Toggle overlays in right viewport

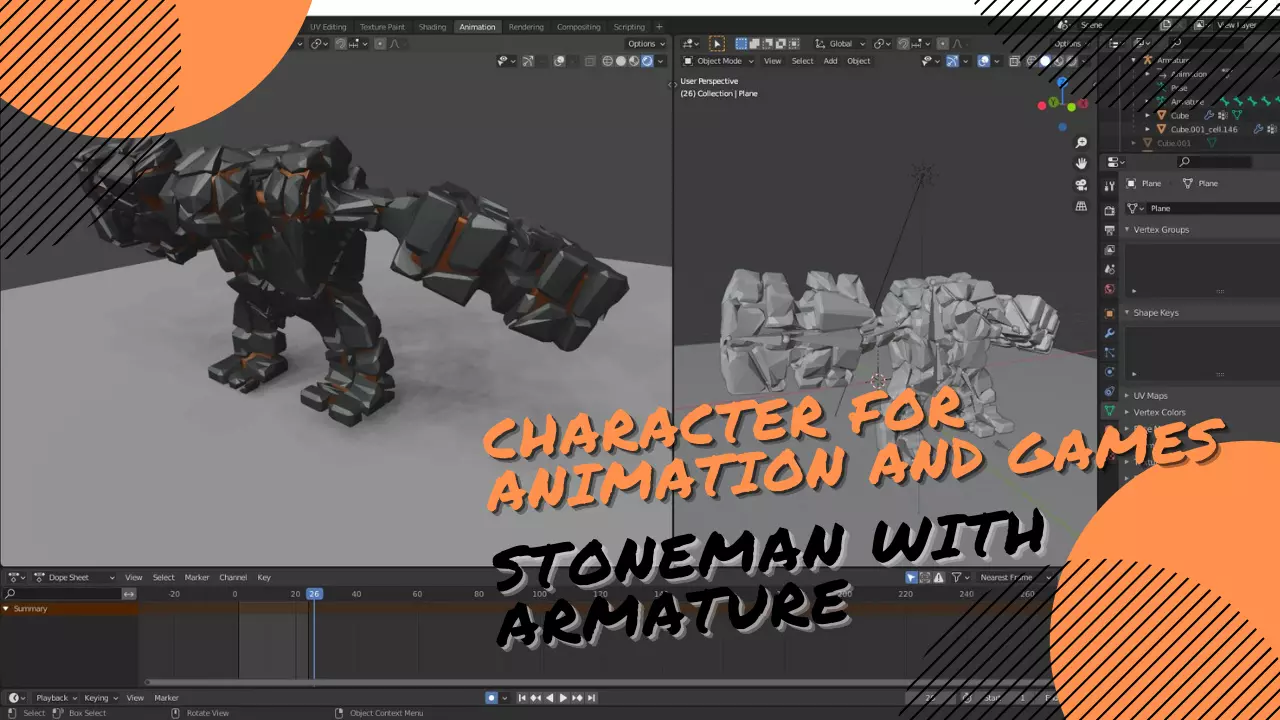point(984,61)
